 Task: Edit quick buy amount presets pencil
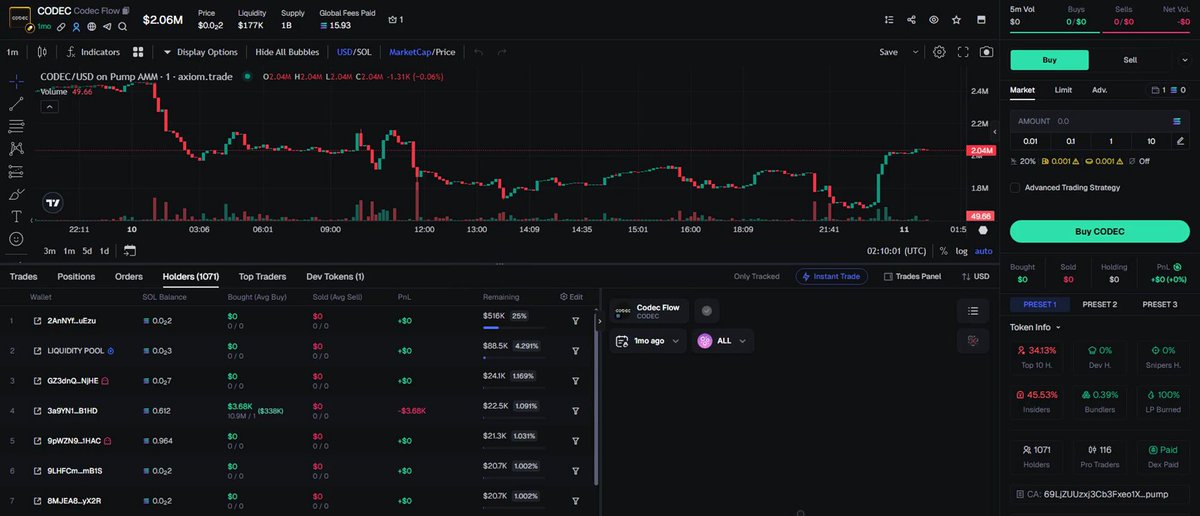[1180, 141]
